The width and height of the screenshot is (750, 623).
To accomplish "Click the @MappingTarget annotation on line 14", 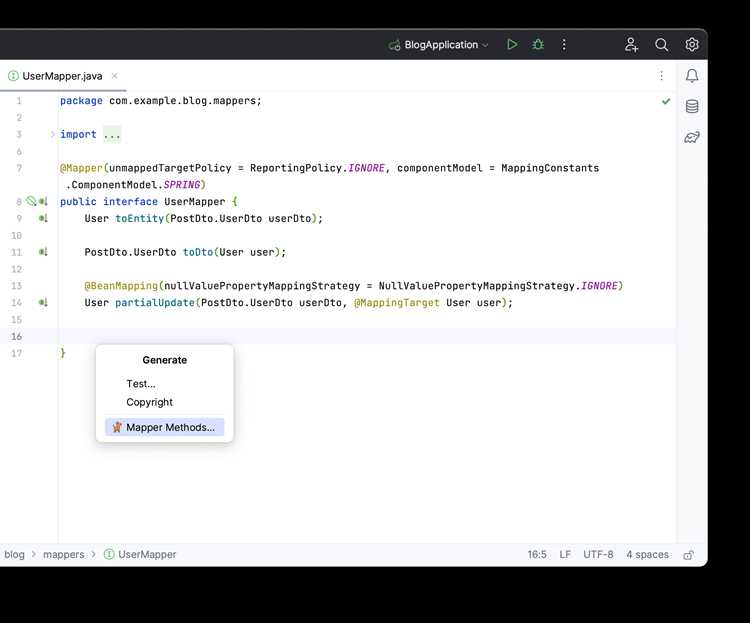I will tap(397, 302).
